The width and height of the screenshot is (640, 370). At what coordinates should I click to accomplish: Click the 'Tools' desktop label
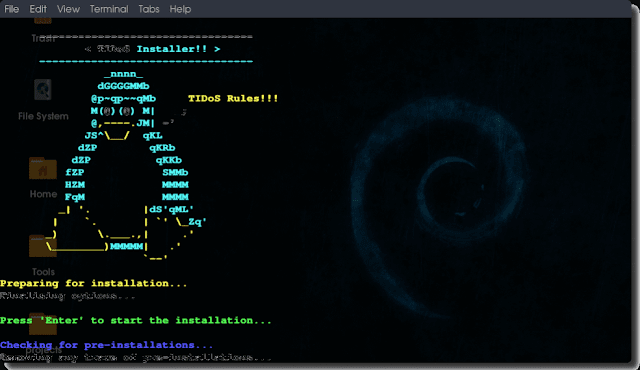tap(43, 272)
